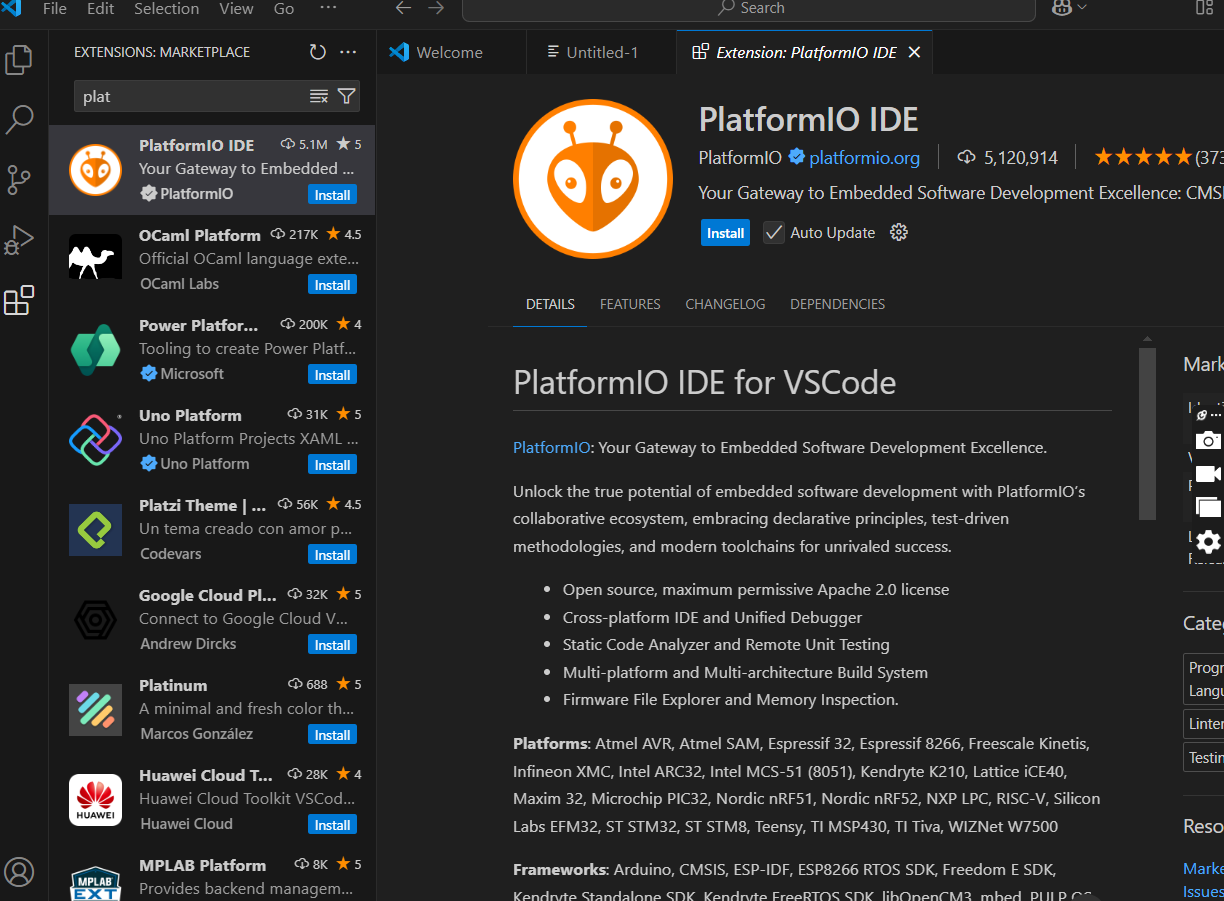Click the large PlatformIO logo
The image size is (1224, 901).
click(x=593, y=179)
